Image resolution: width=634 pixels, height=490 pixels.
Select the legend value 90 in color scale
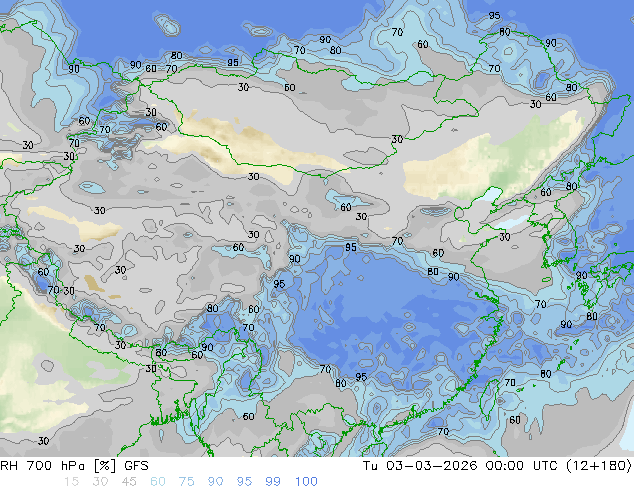point(215,482)
